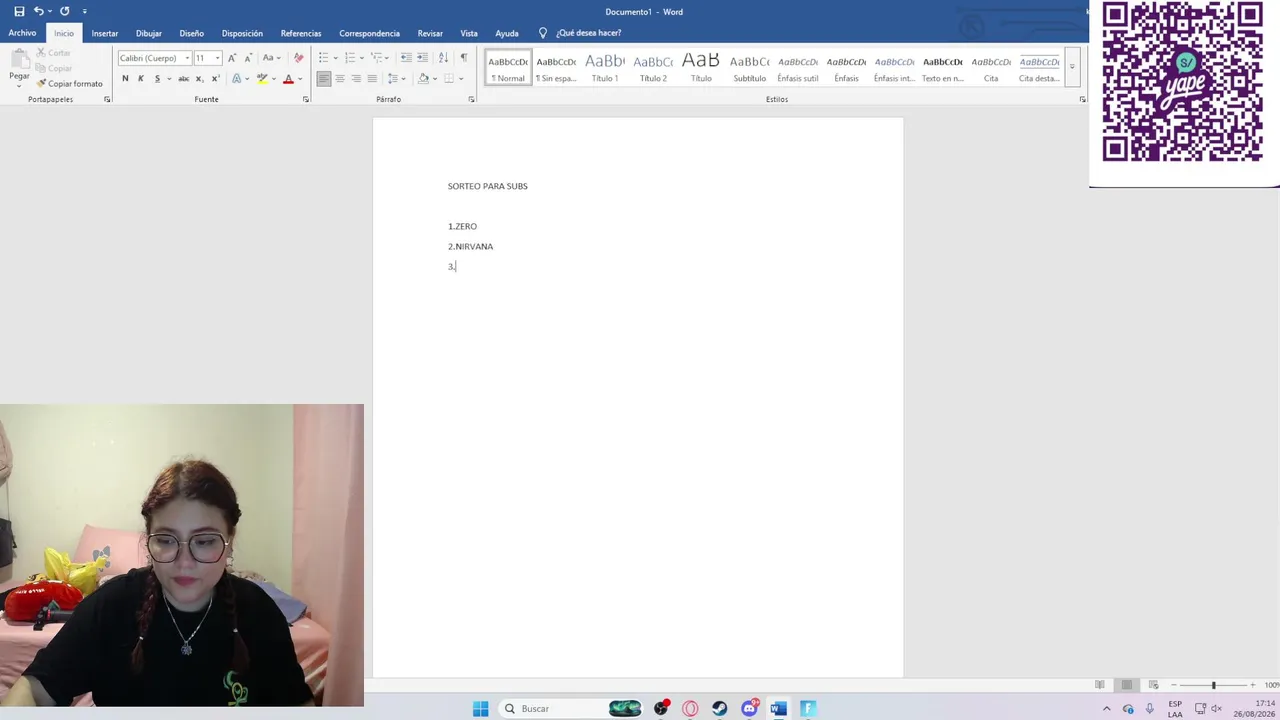Switch to the Insertar tab
Viewport: 1280px width, 720px height.
[x=105, y=33]
